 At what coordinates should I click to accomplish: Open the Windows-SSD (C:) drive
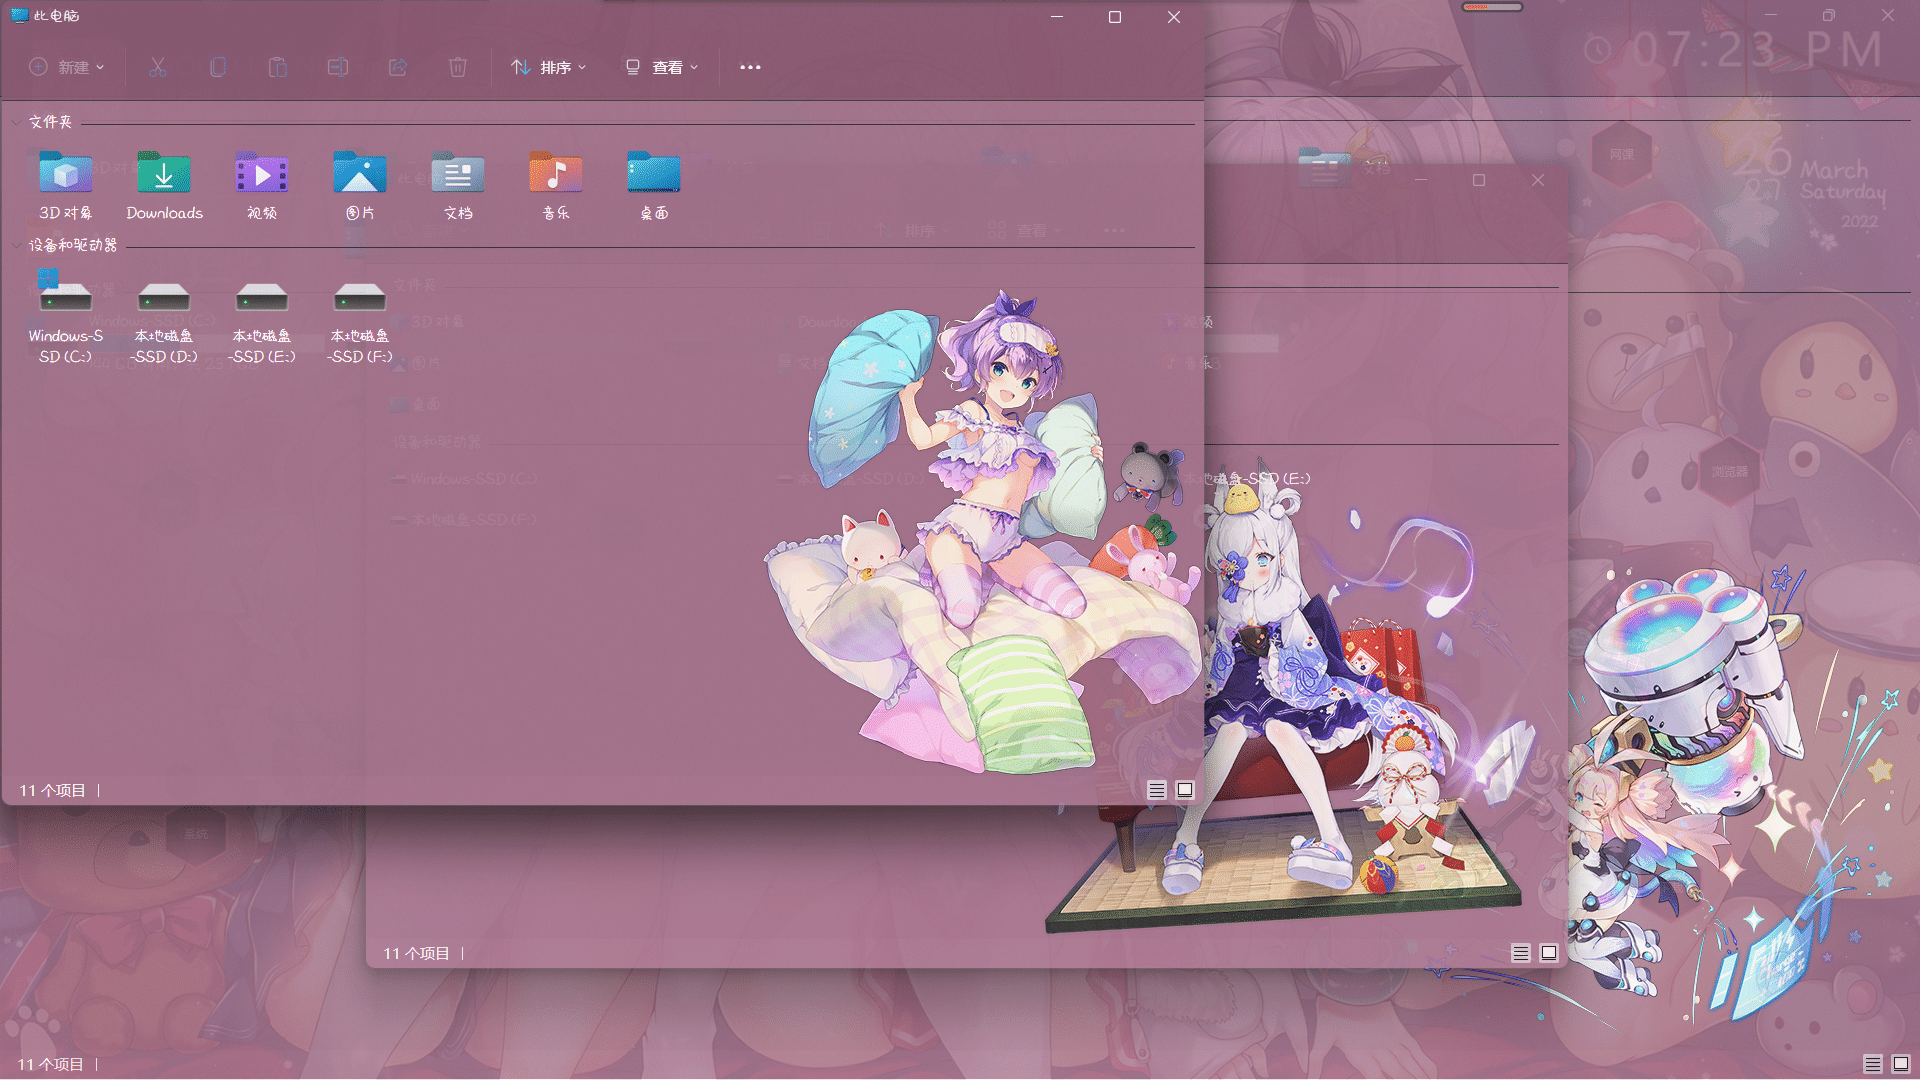pos(65,298)
